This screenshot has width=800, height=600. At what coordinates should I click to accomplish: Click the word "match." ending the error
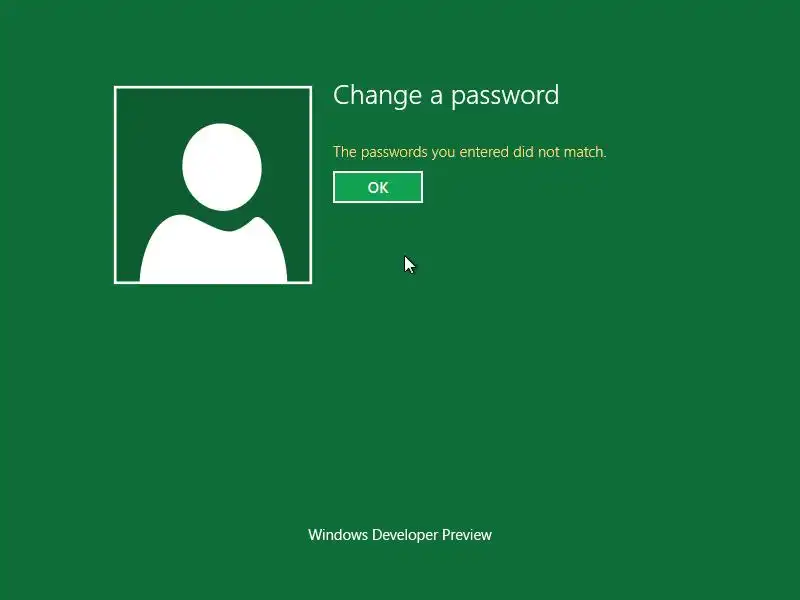pyautogui.click(x=585, y=152)
